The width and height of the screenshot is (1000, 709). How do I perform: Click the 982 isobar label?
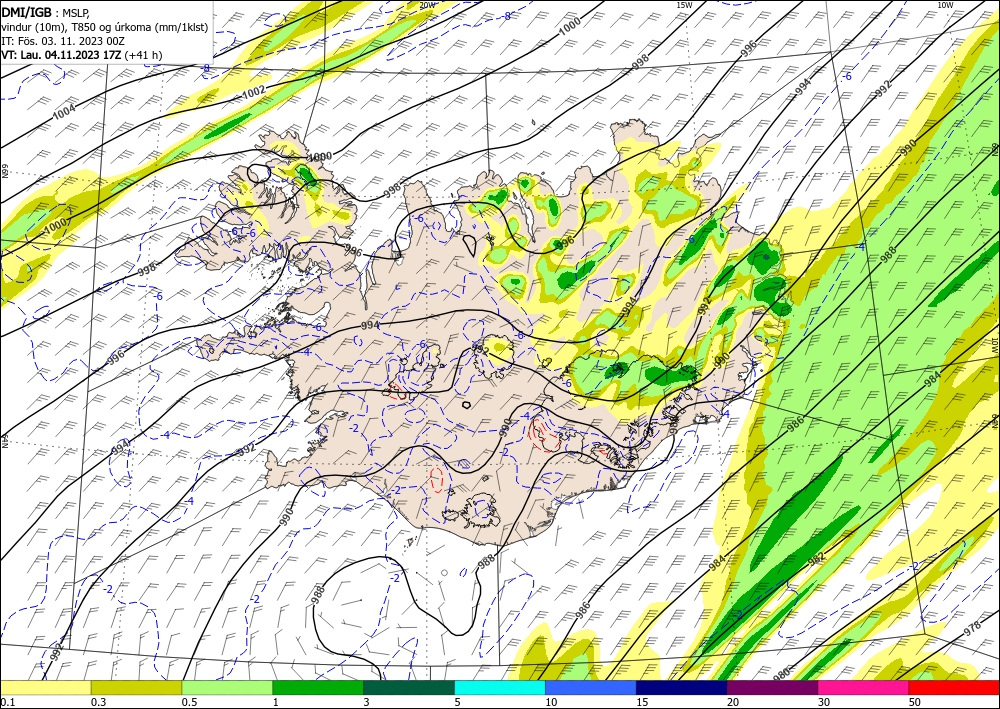pos(816,558)
